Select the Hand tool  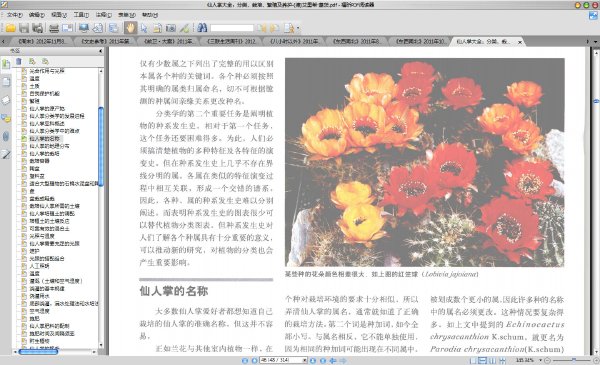tap(130, 28)
